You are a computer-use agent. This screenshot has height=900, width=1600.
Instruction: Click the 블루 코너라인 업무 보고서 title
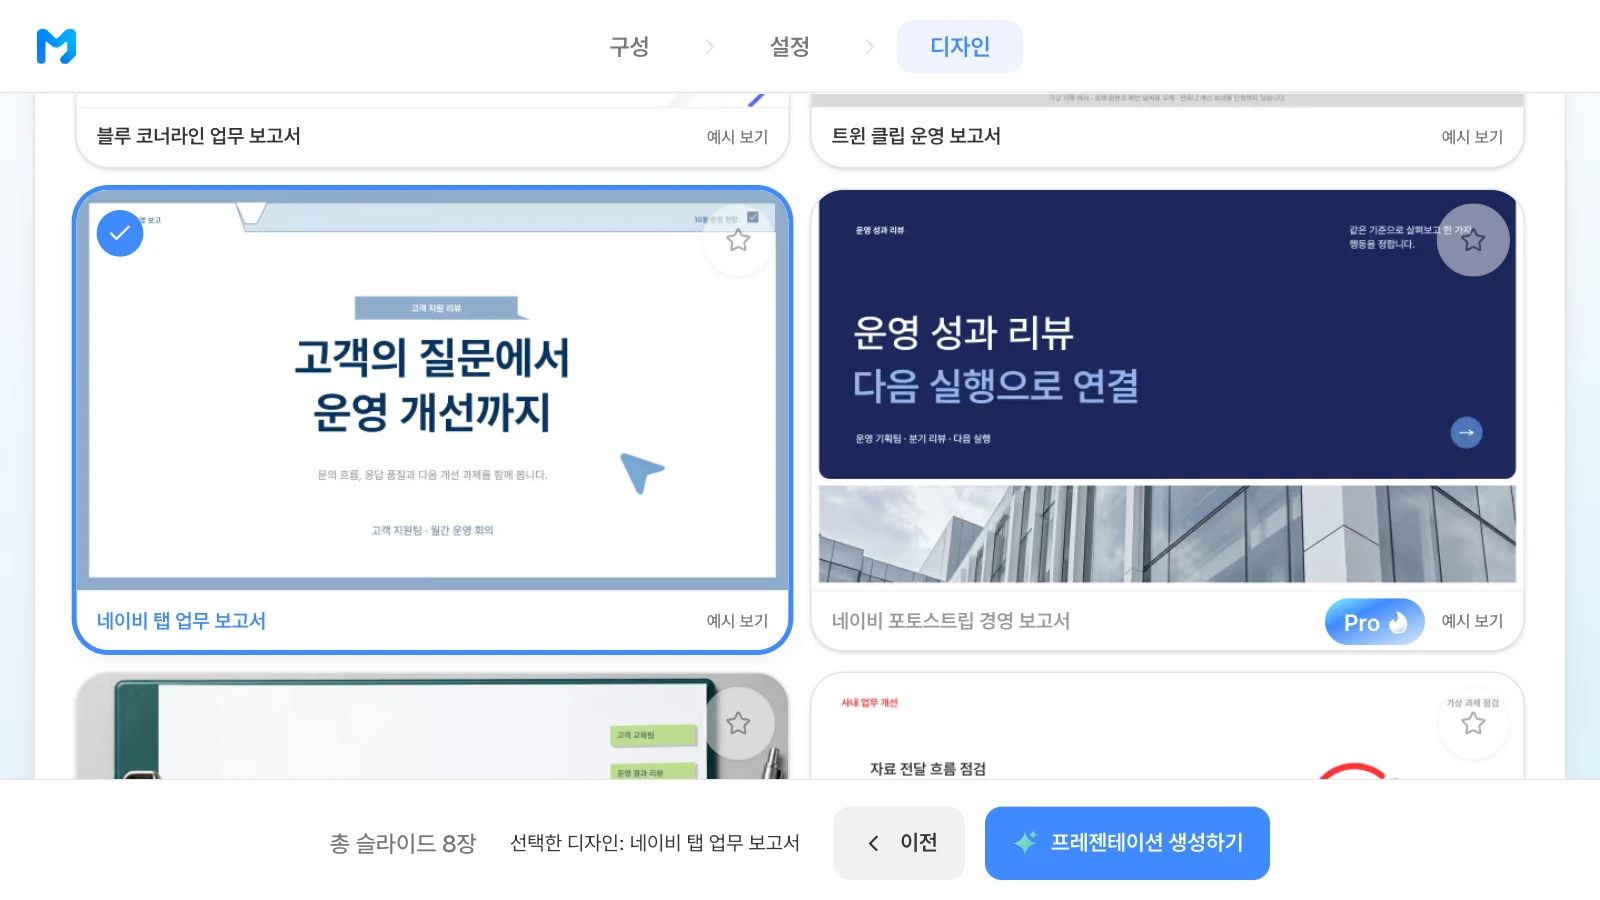(198, 136)
